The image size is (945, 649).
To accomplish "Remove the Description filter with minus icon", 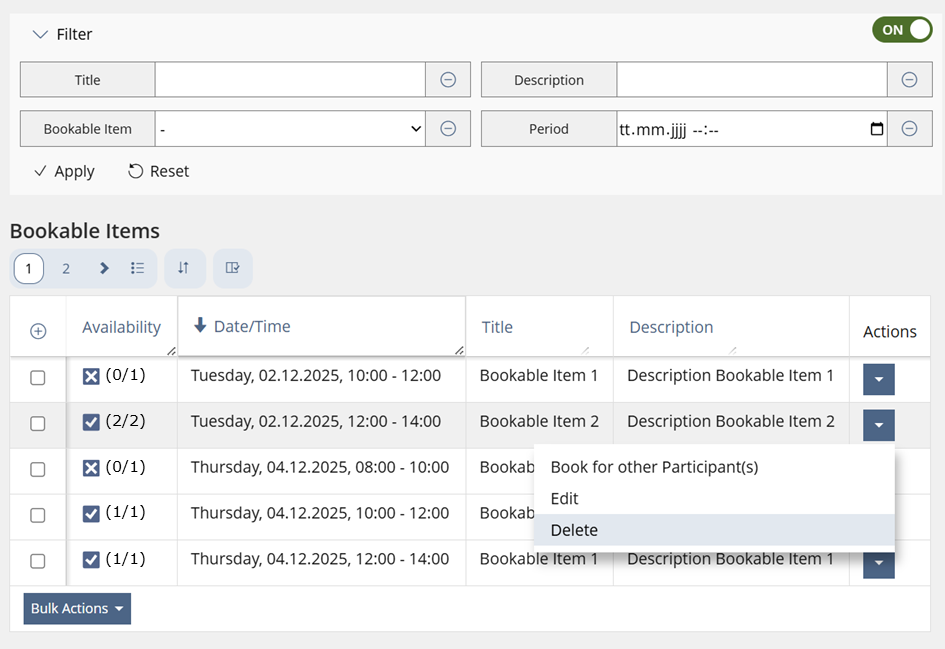I will click(909, 80).
